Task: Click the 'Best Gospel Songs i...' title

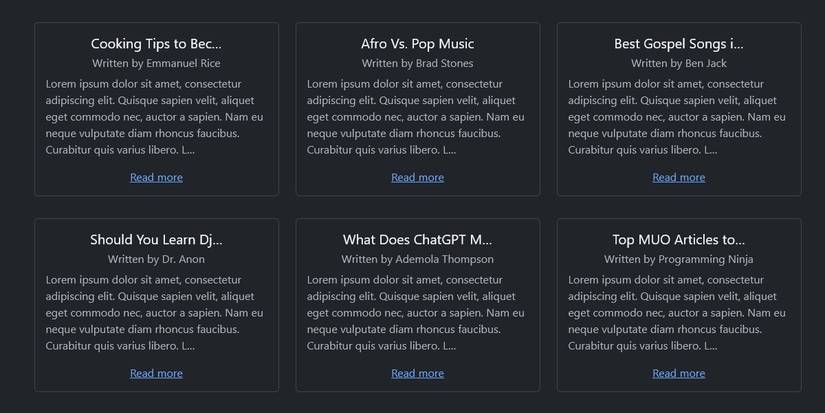Action: pyautogui.click(x=678, y=44)
